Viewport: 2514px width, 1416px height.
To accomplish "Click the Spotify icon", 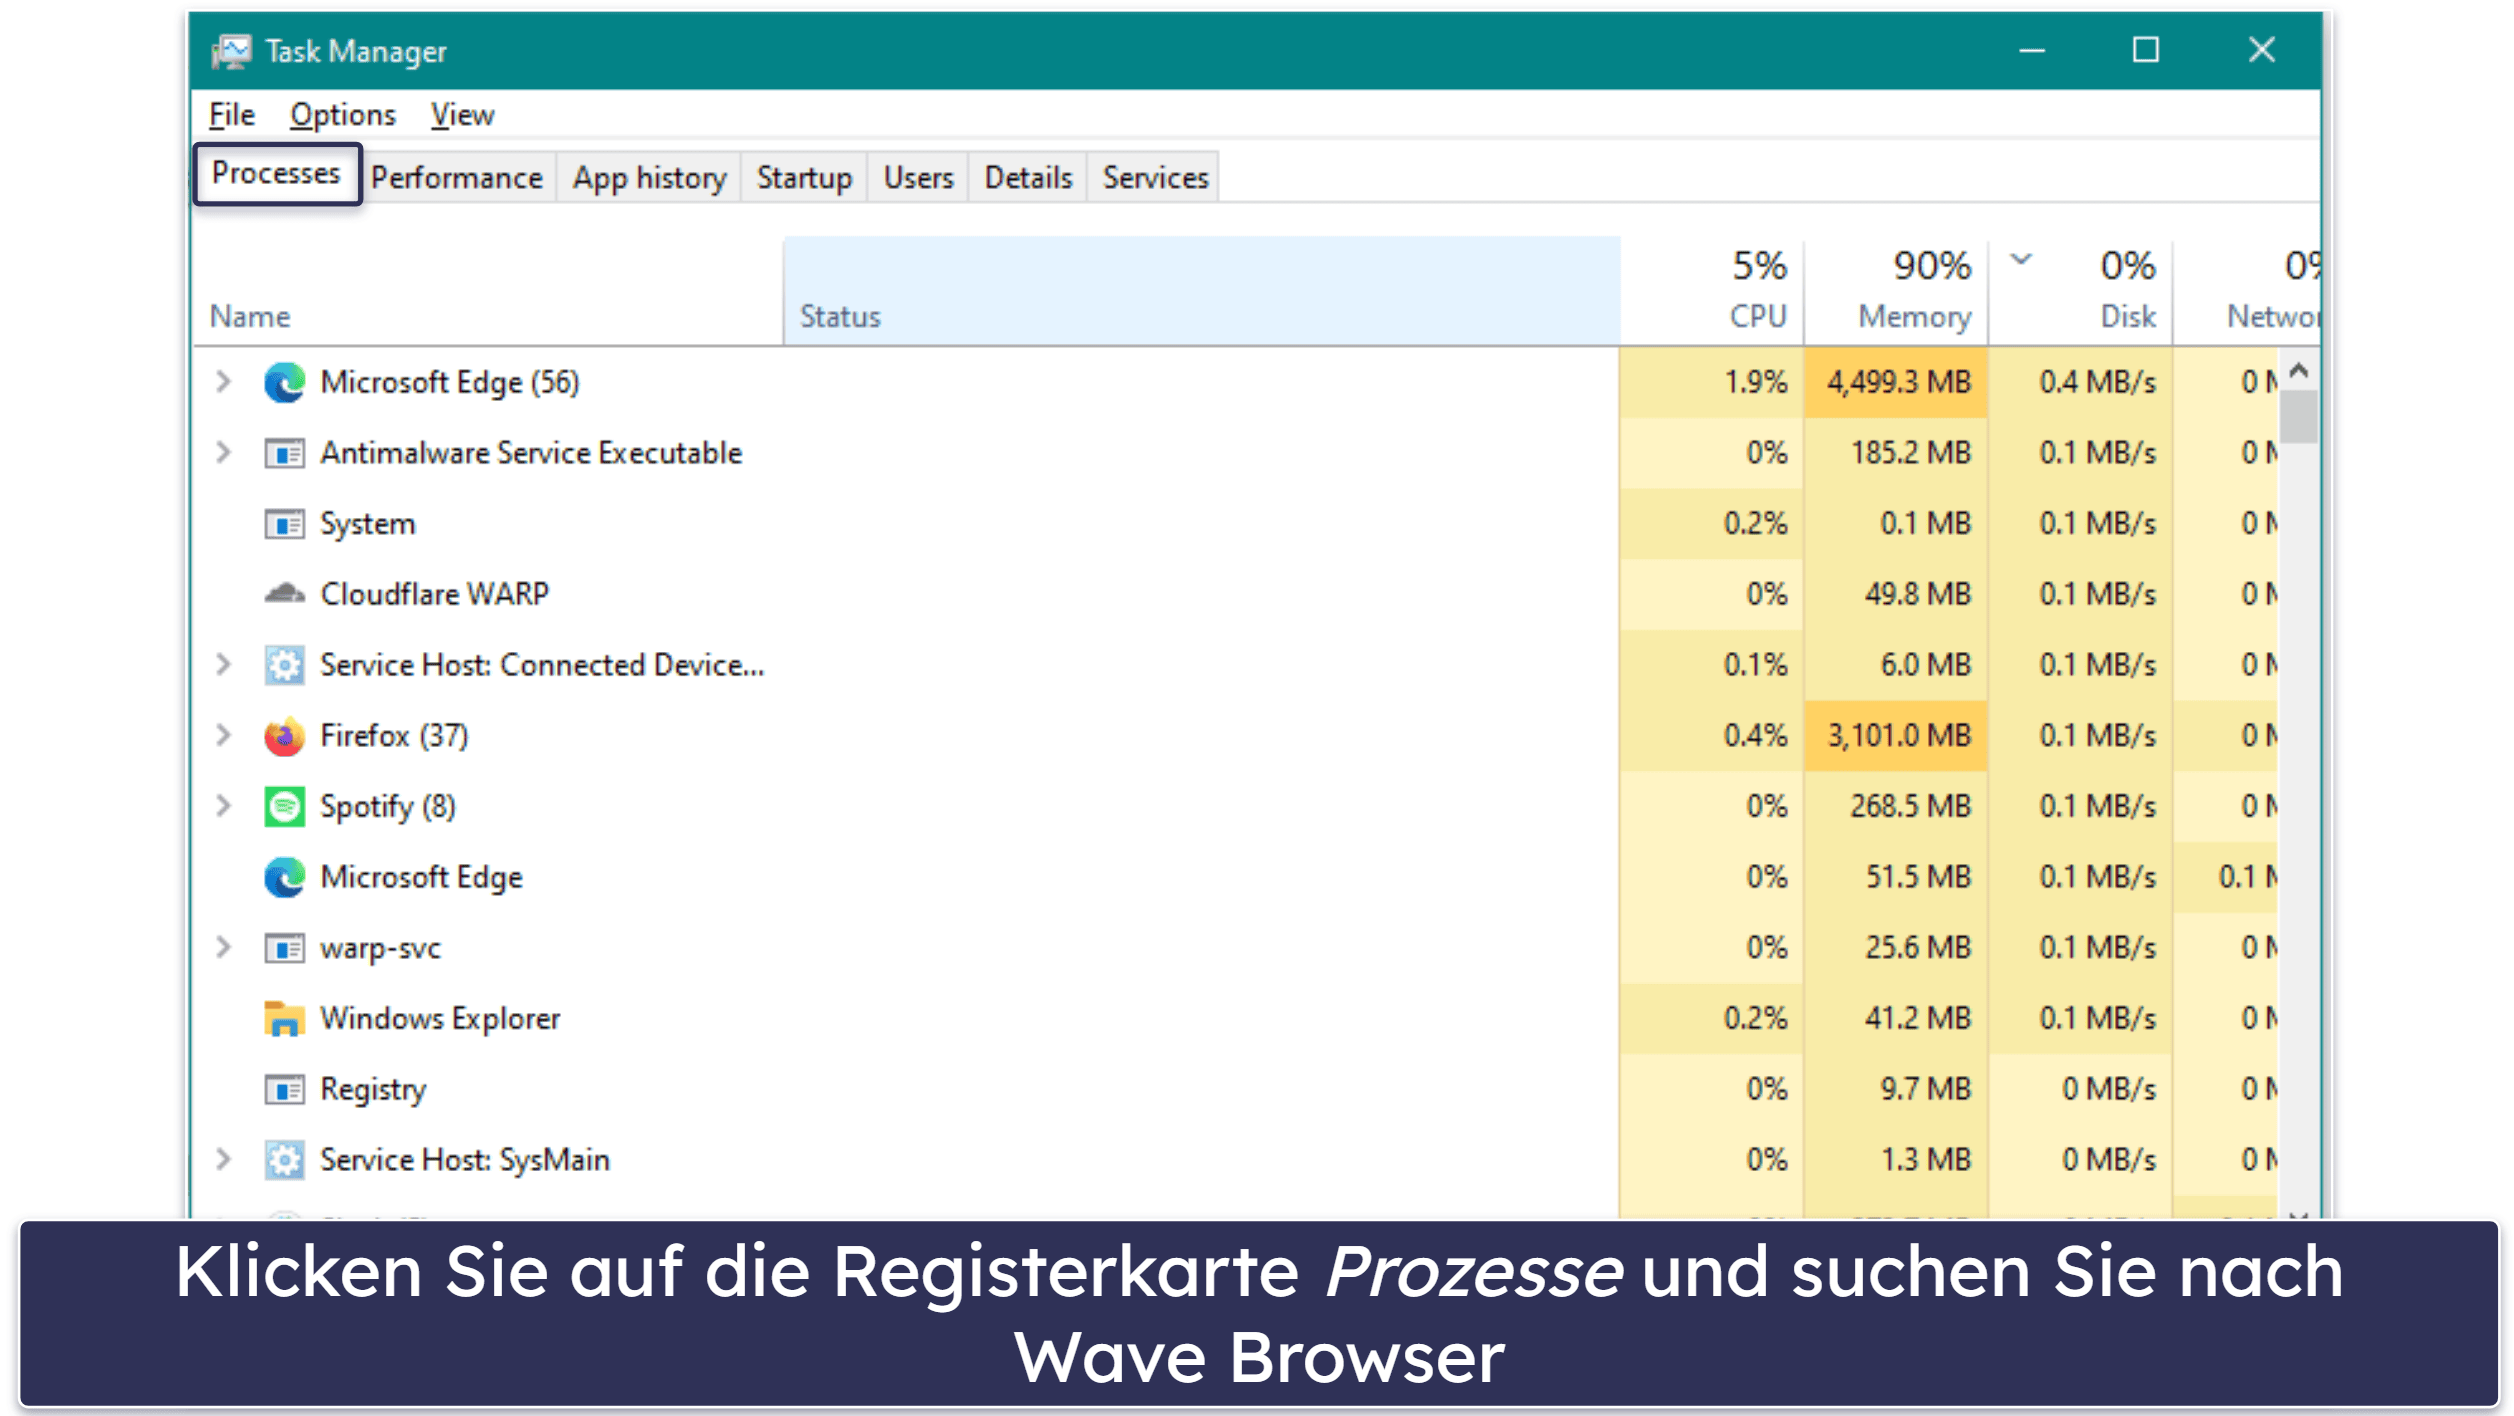I will click(x=284, y=807).
